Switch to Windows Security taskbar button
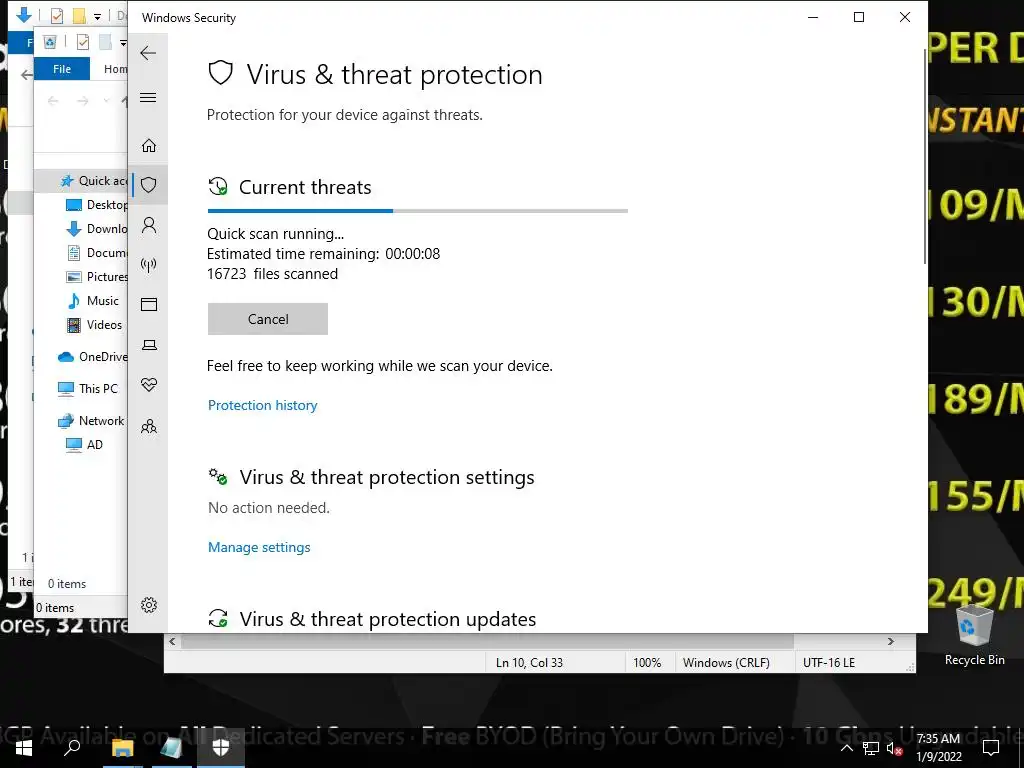 point(221,748)
